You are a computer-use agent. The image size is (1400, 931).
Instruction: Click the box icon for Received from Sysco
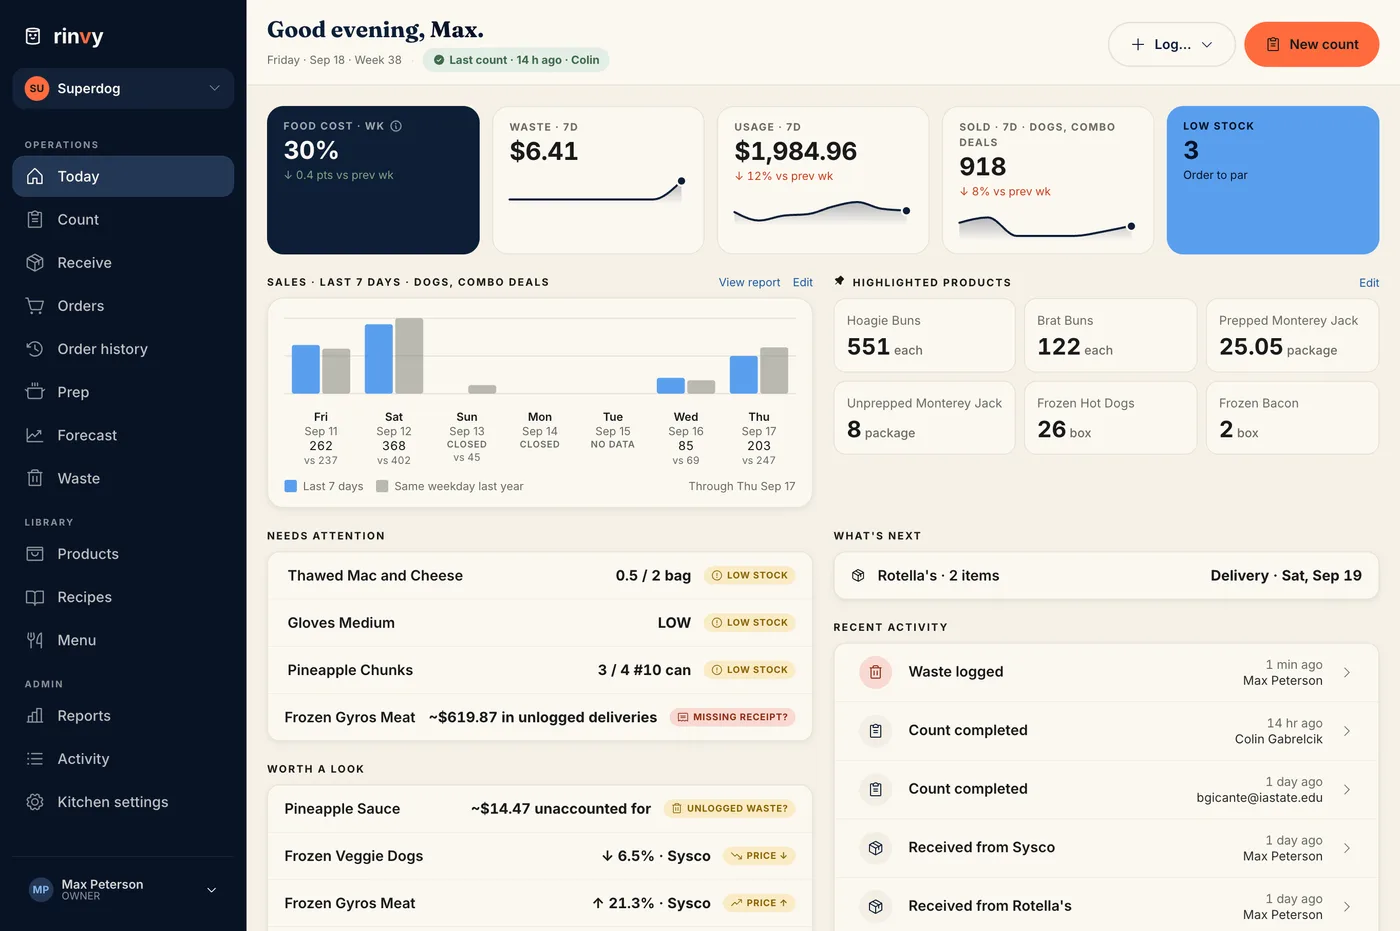point(875,848)
